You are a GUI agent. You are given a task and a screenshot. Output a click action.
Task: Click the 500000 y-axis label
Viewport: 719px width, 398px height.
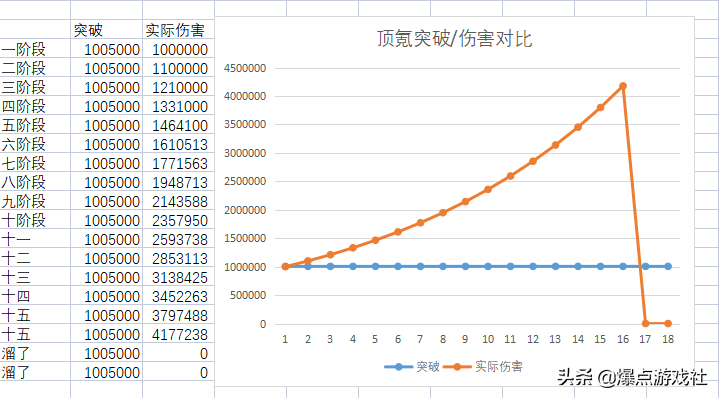pos(248,295)
